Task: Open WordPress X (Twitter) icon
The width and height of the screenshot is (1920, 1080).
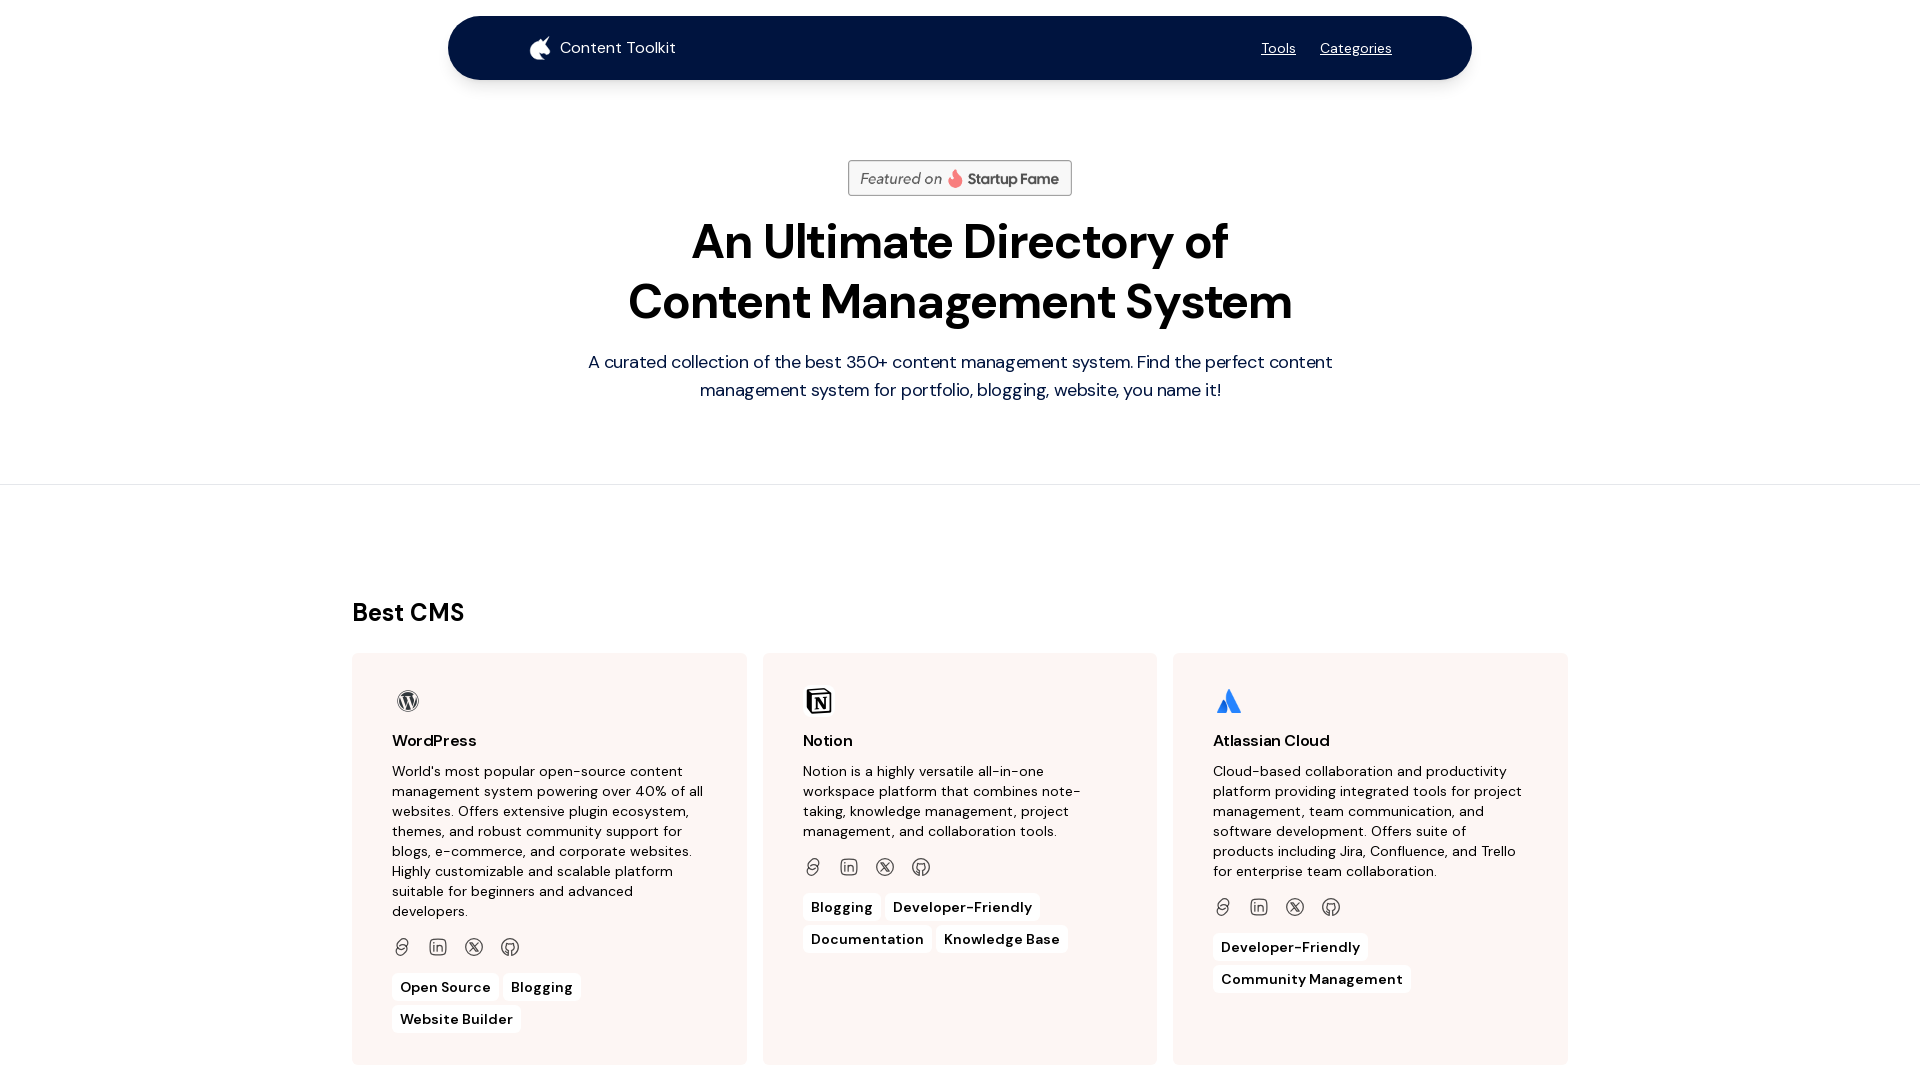Action: (474, 947)
